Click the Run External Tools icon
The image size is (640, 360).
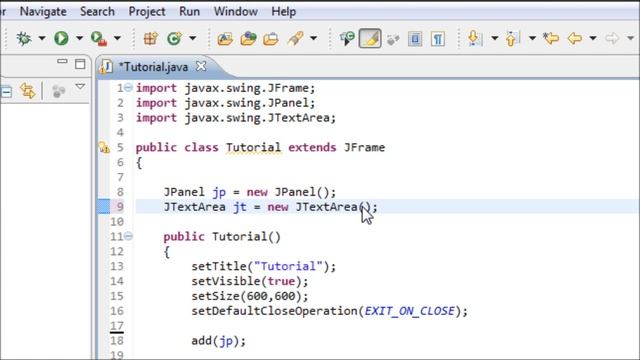99,38
